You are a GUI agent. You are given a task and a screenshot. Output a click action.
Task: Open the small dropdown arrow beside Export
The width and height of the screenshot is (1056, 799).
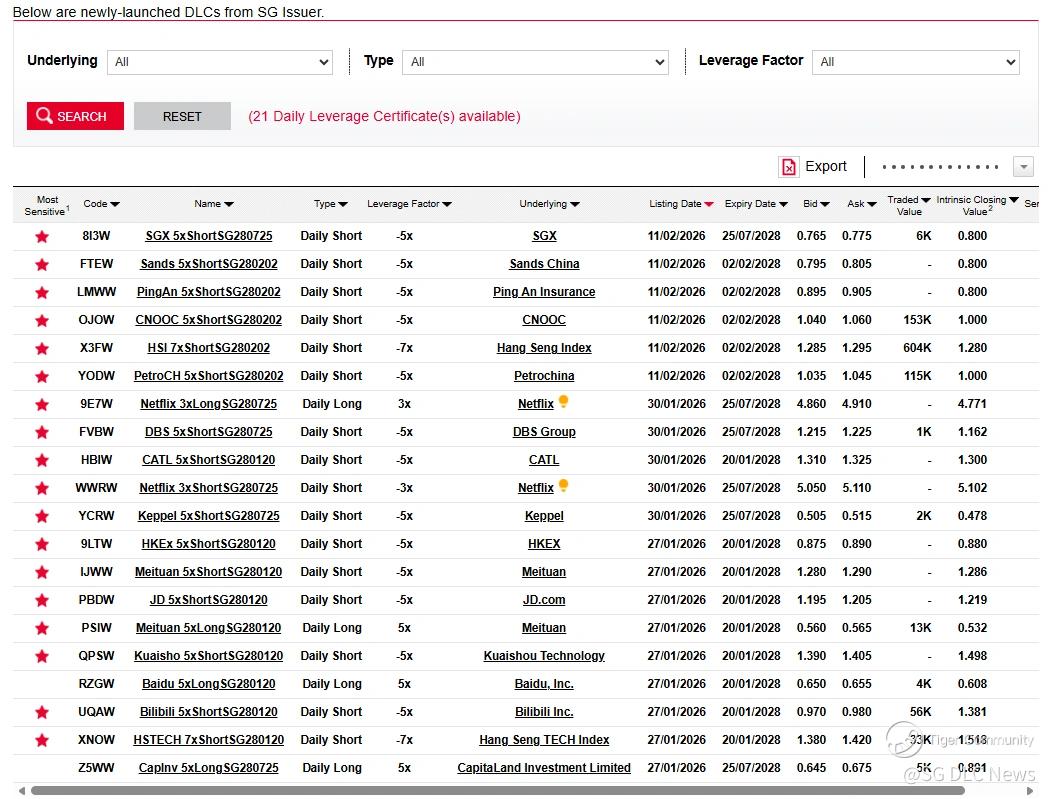point(1023,167)
